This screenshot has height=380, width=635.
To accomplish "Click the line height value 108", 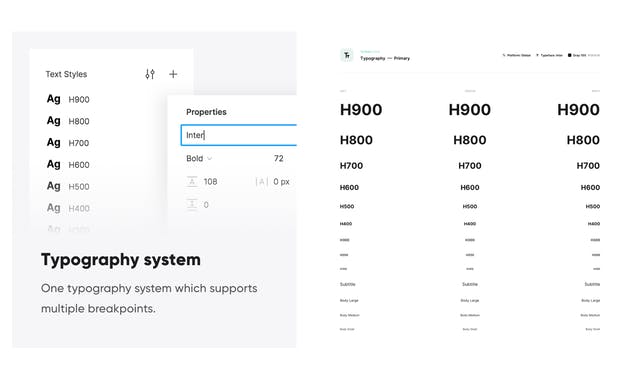I will pyautogui.click(x=210, y=181).
